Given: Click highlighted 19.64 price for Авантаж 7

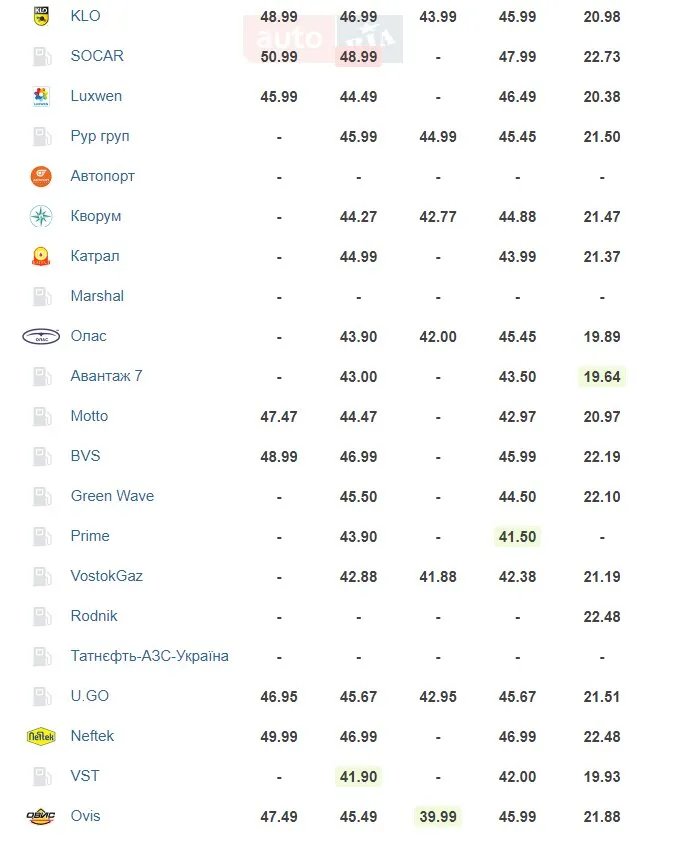Looking at the screenshot, I should 602,377.
